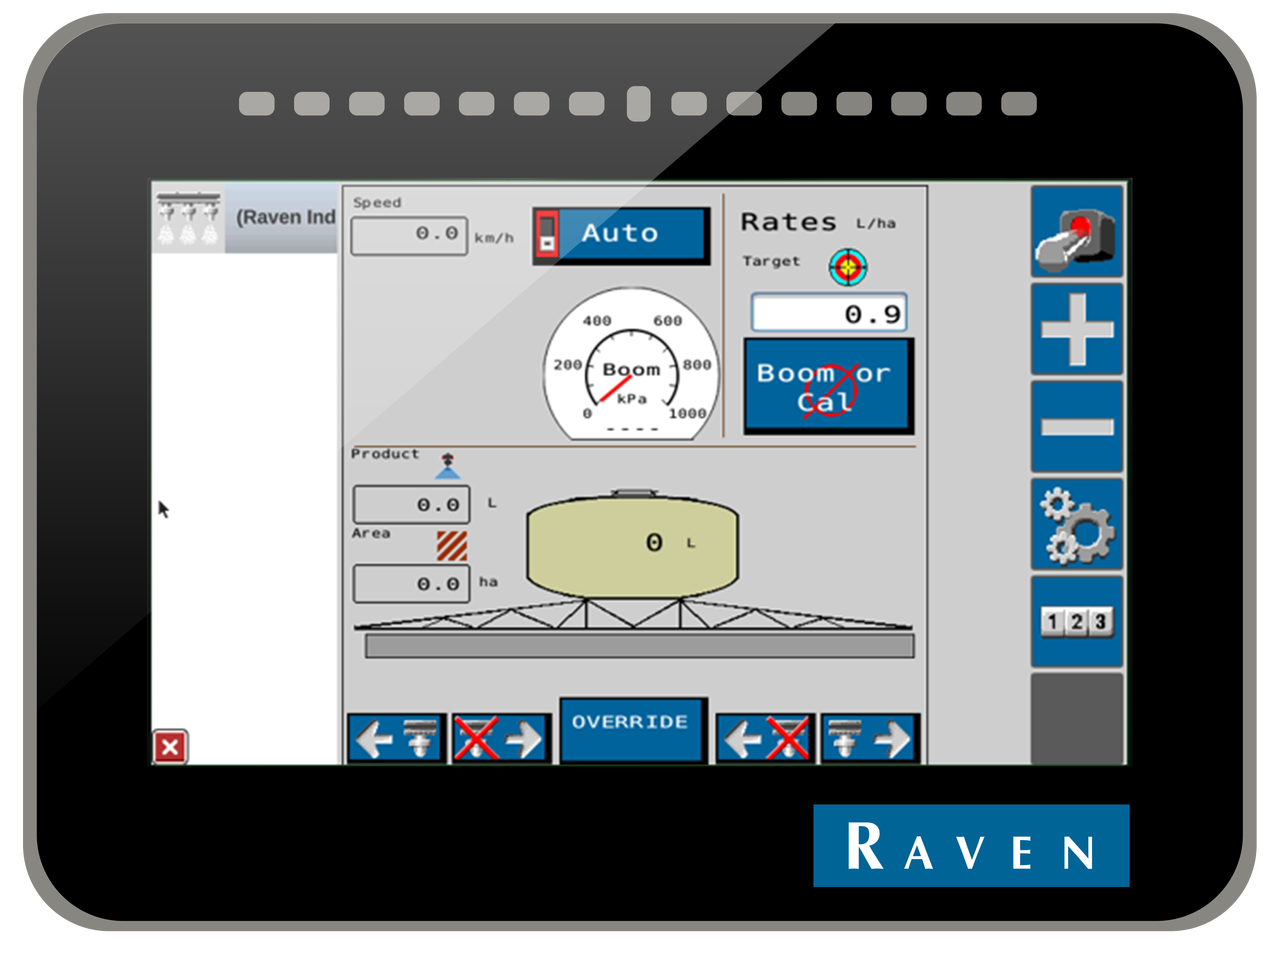The image size is (1280, 960).
Task: Toggle the Auto mode switch
Action: (621, 235)
